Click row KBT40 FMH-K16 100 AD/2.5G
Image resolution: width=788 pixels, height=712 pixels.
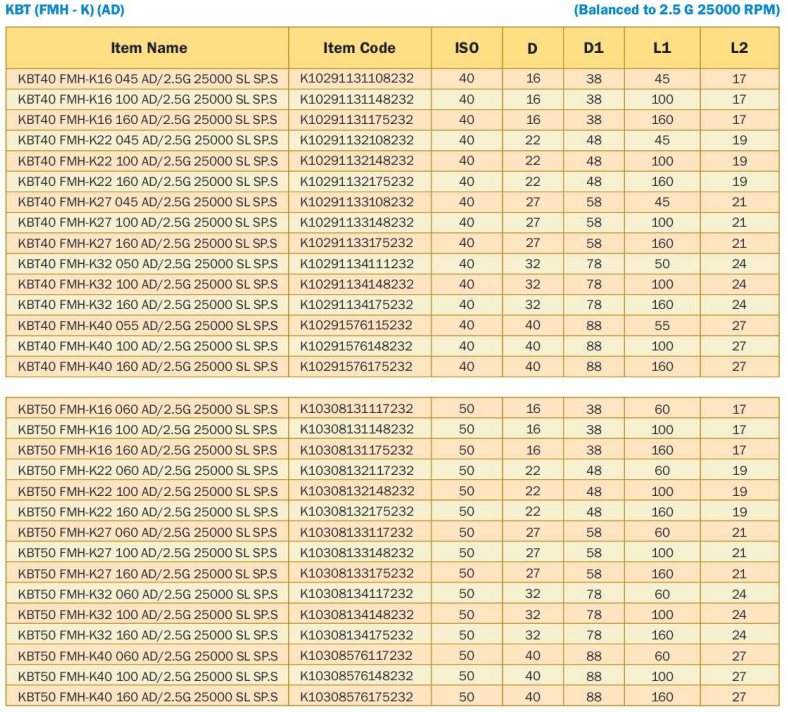pos(392,99)
